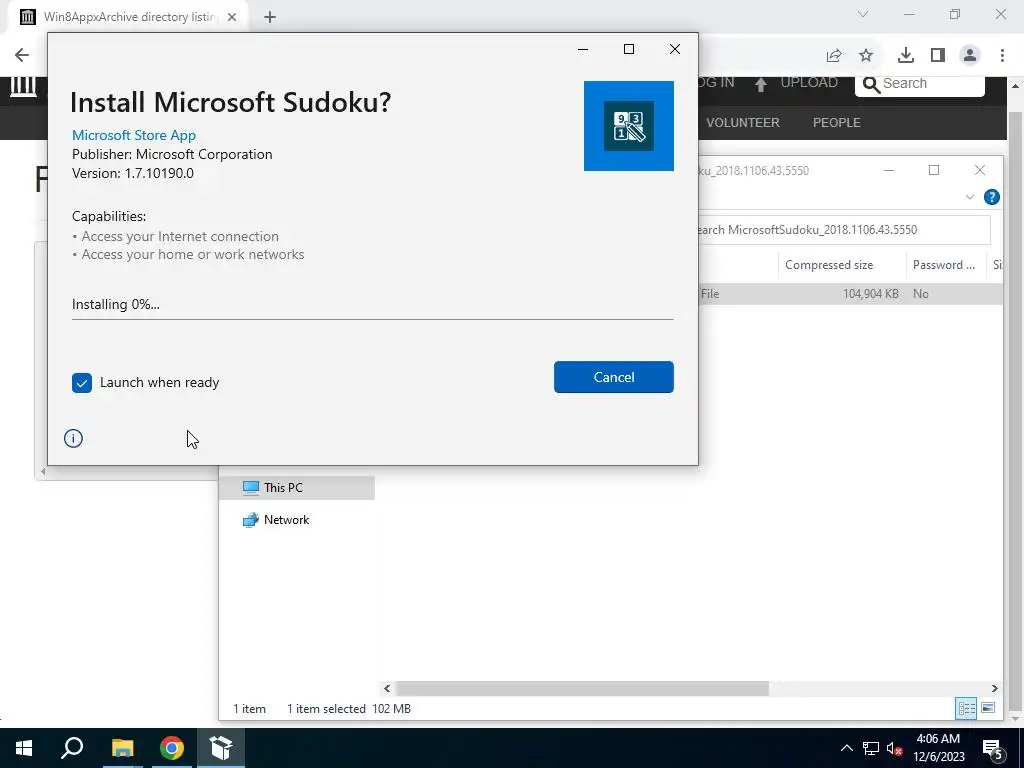
Task: Click the App Installer taskbar icon
Action: point(221,748)
